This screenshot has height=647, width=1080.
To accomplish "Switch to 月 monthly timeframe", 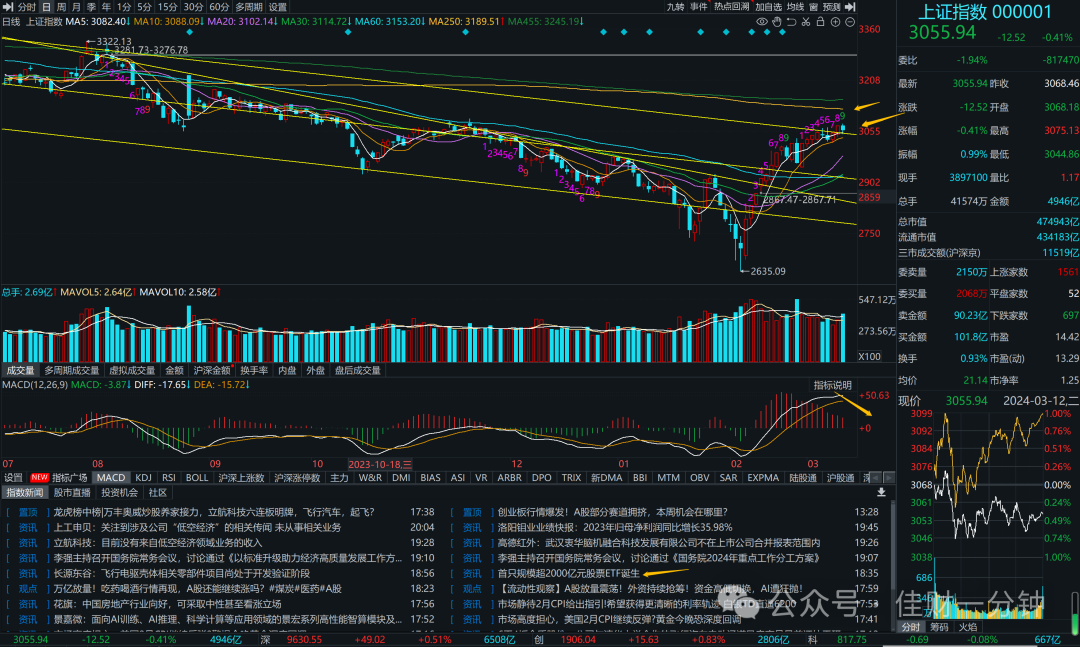I will [x=76, y=7].
